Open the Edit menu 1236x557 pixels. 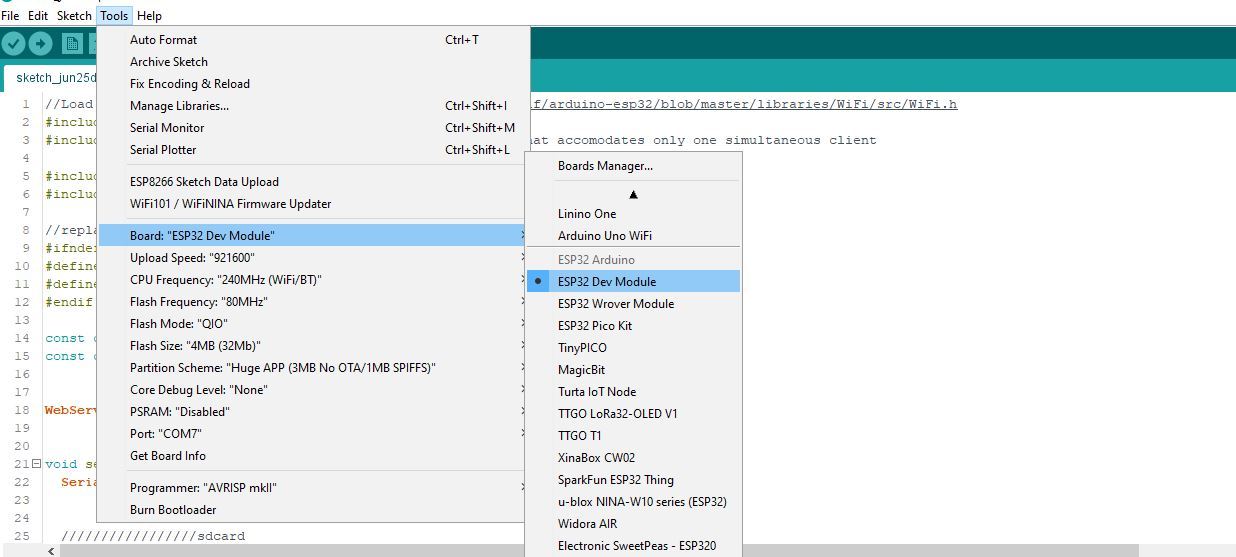click(38, 16)
